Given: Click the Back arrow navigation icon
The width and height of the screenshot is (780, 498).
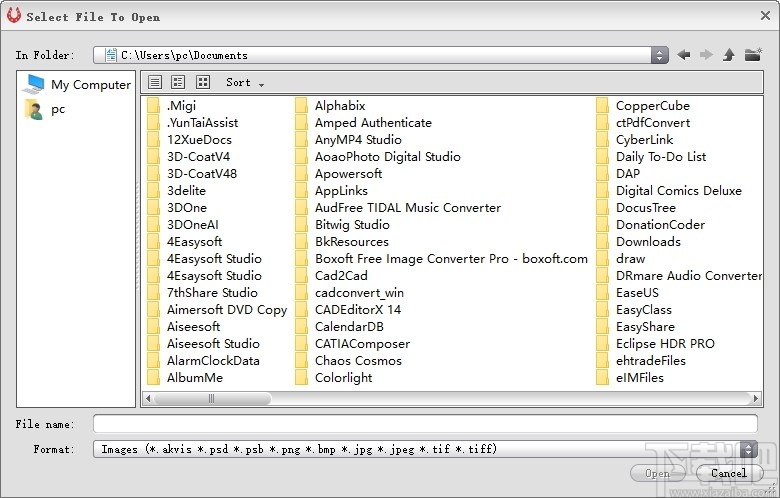Looking at the screenshot, I should [683, 55].
